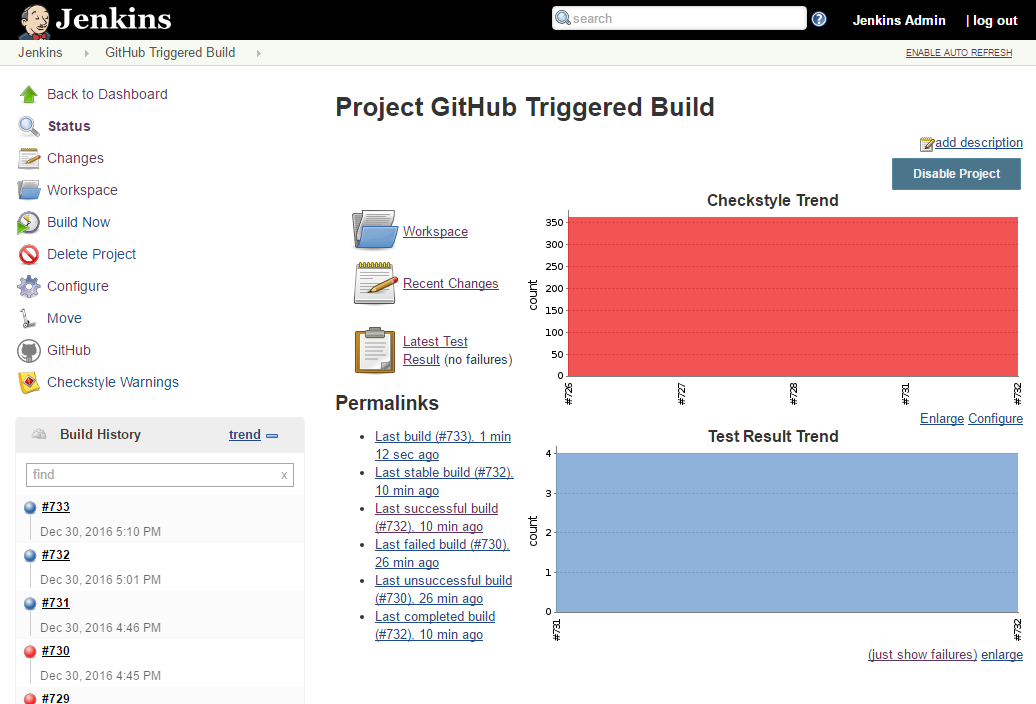Click the green Back to Dashboard arrow
The width and height of the screenshot is (1036, 704).
(x=30, y=94)
